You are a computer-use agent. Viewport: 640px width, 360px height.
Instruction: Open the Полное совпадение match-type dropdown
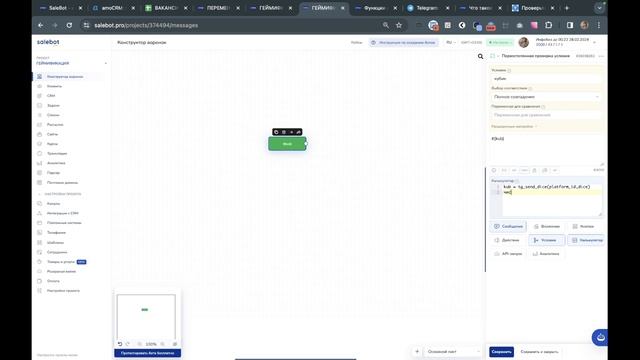[x=546, y=97]
